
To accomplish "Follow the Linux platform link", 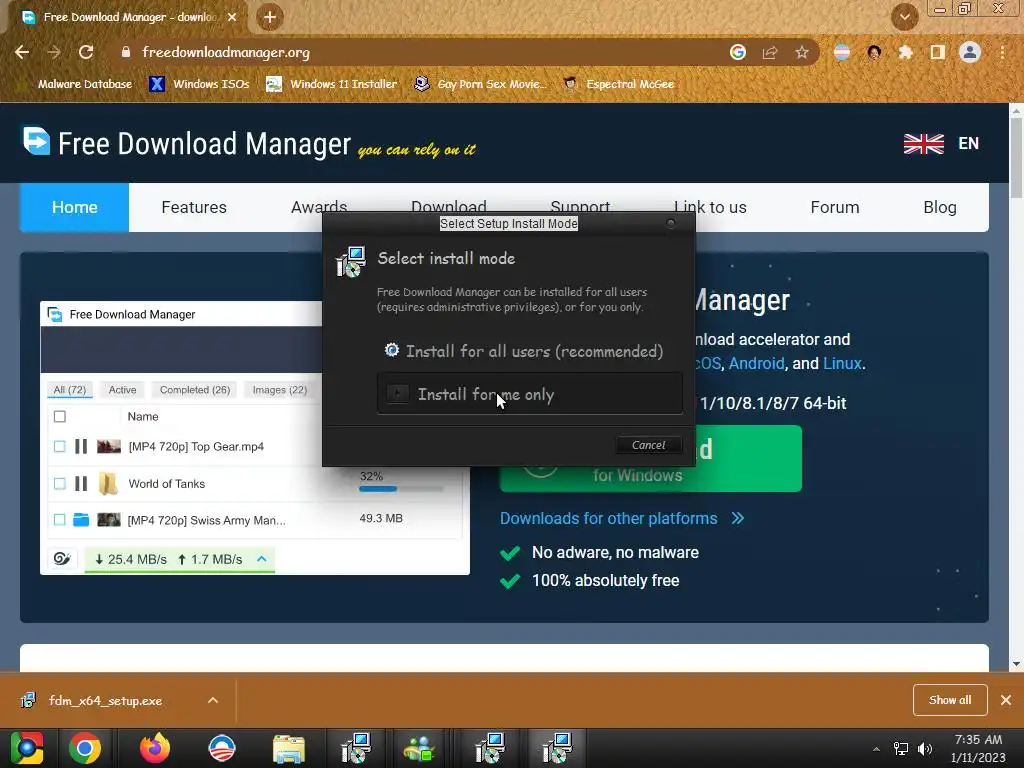I will coord(842,364).
